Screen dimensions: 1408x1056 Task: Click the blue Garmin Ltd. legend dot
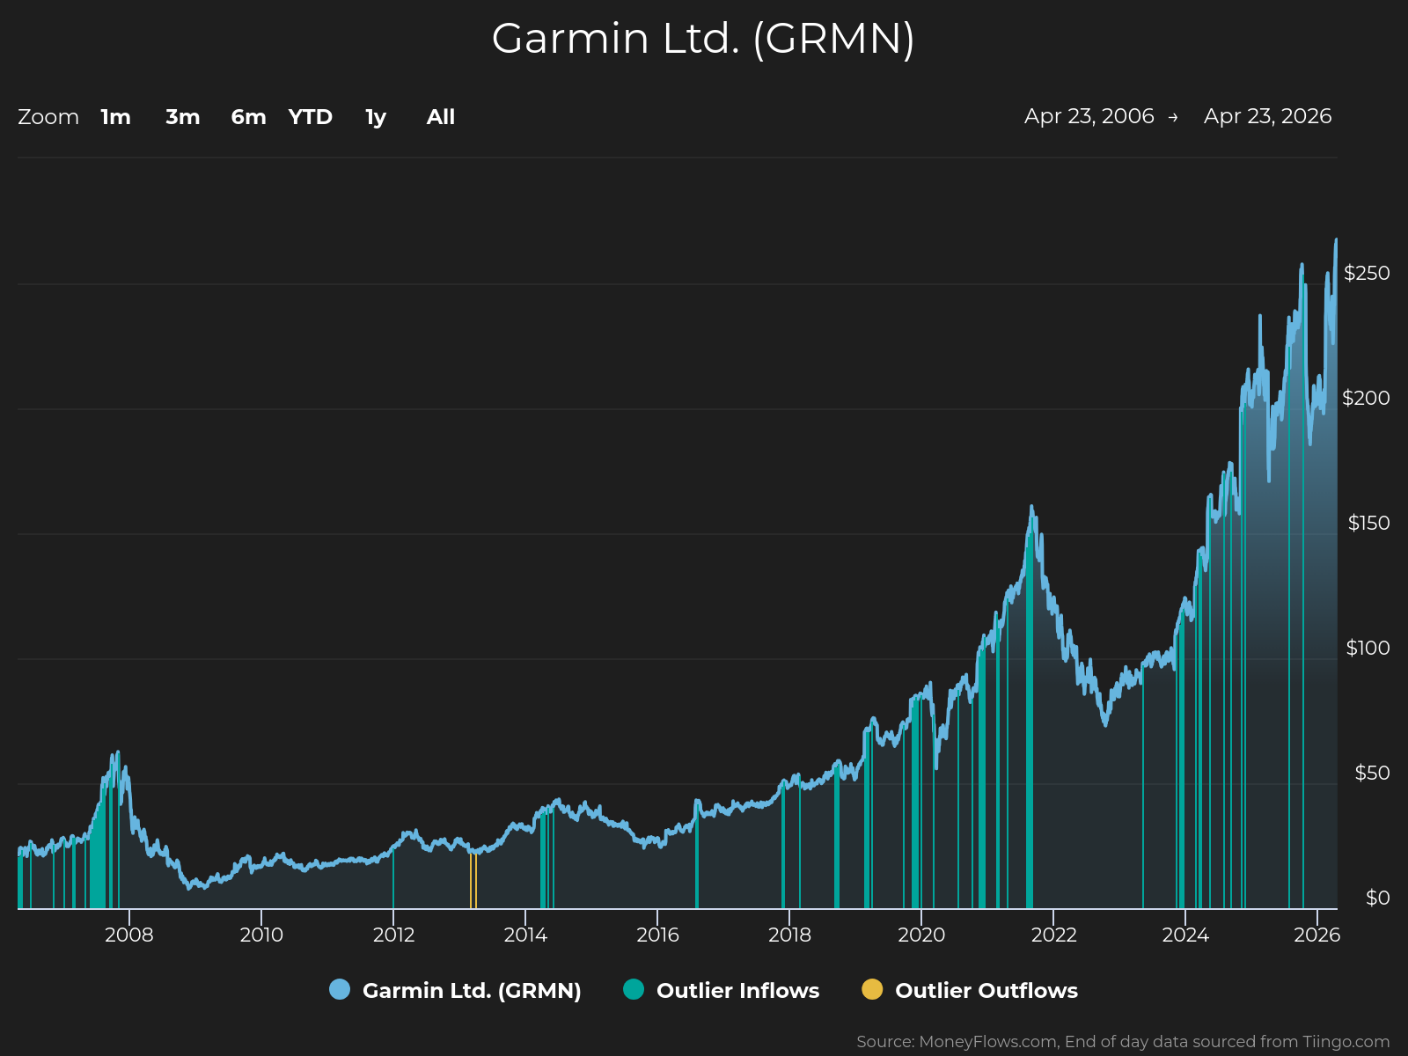click(x=340, y=989)
